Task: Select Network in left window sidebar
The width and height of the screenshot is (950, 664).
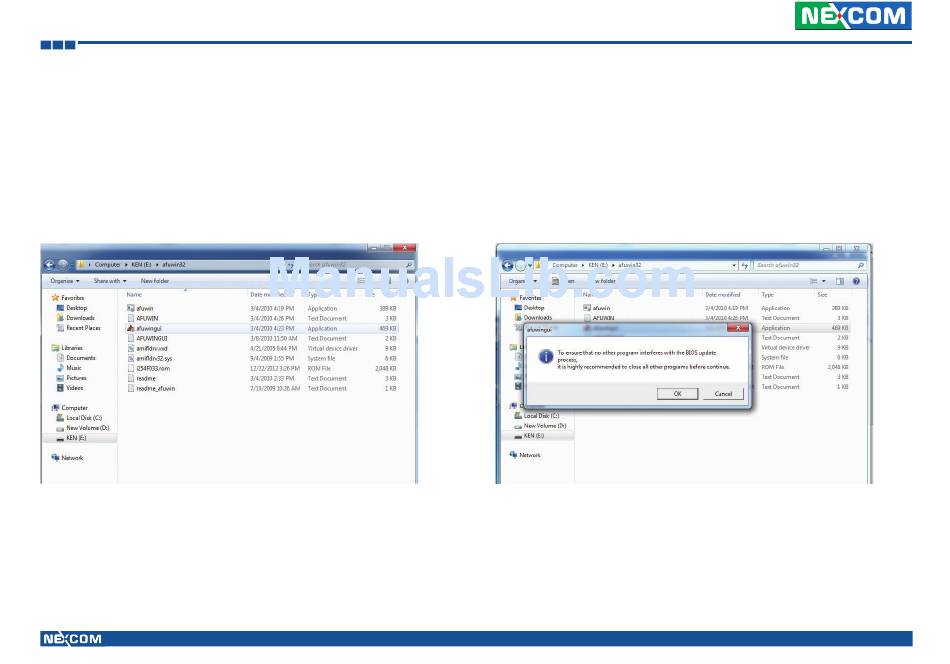Action: 72,458
